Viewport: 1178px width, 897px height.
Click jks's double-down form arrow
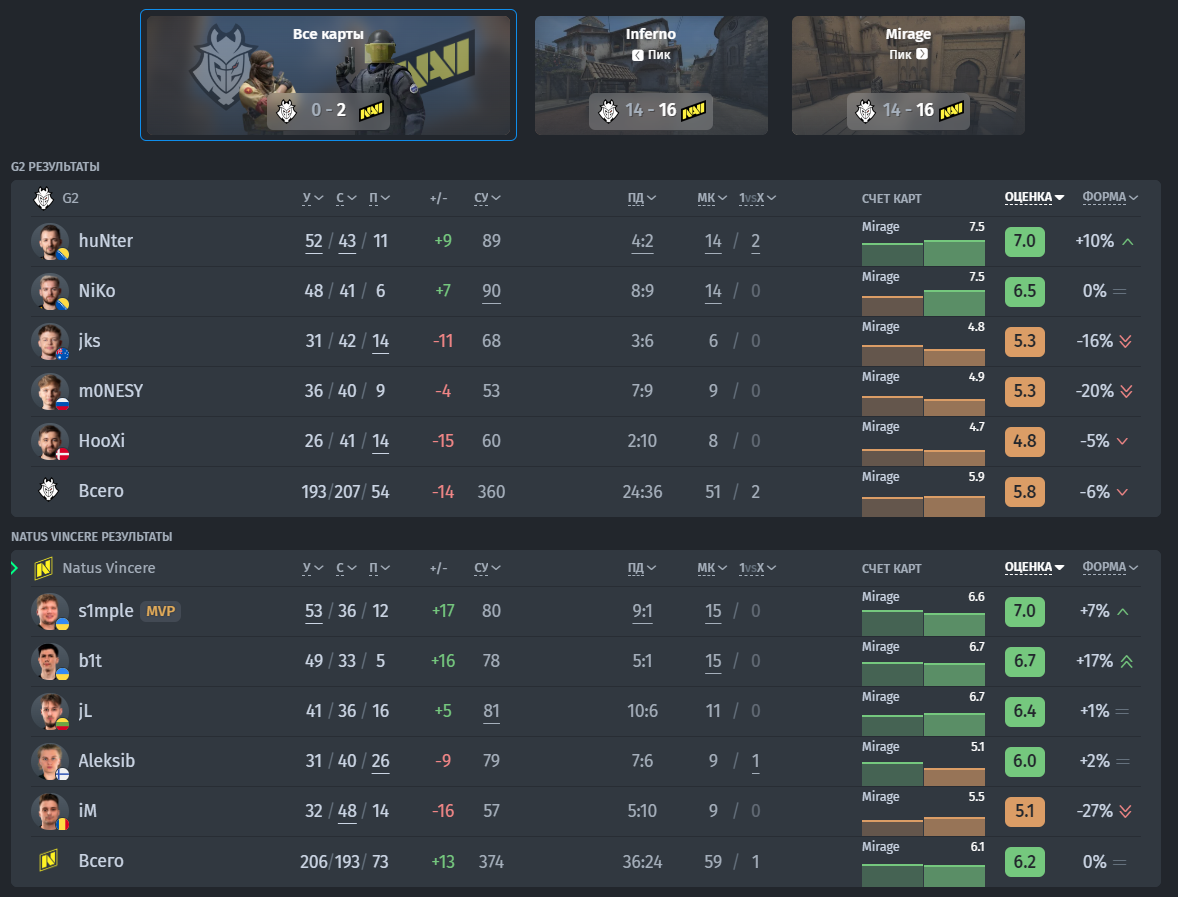click(1125, 341)
